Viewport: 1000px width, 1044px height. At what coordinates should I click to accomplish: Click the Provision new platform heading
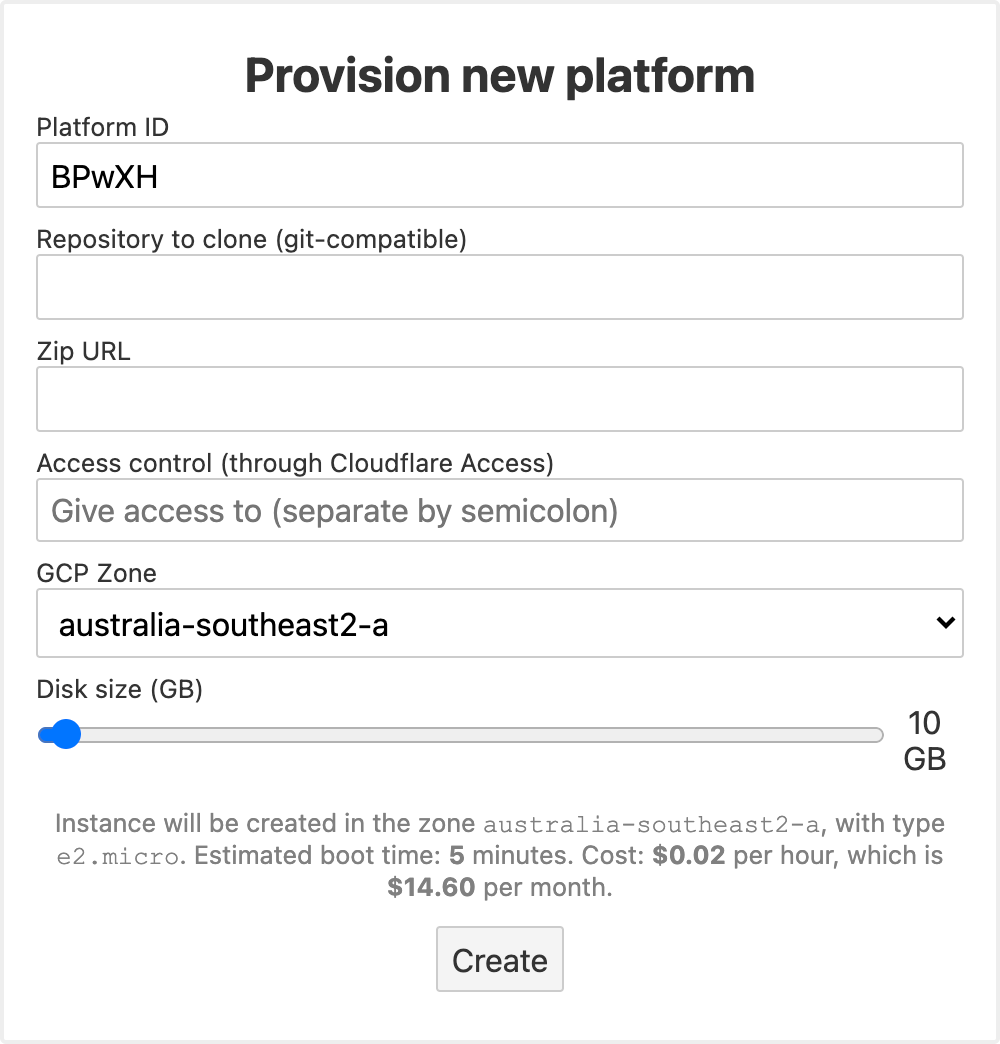point(500,75)
